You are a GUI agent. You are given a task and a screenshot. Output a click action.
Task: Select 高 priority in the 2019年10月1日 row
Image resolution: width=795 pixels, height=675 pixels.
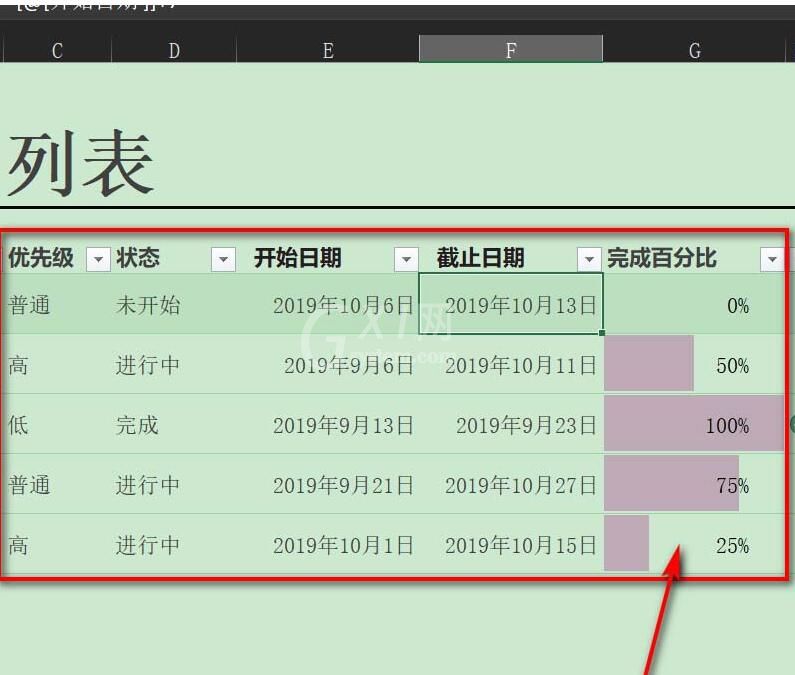click(x=57, y=544)
